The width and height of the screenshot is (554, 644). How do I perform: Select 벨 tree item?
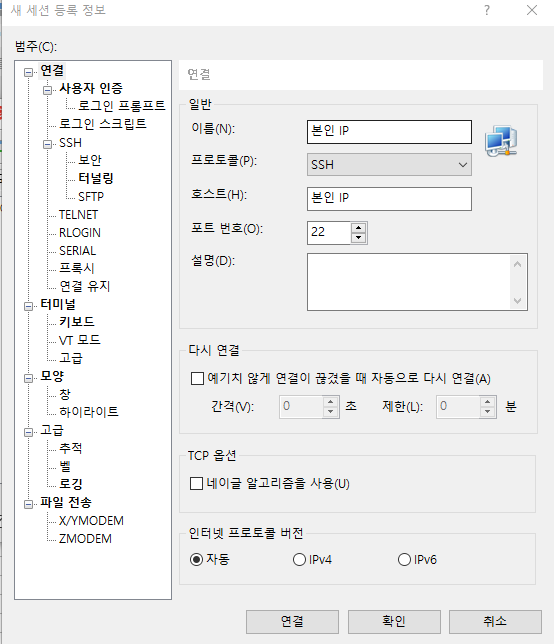coord(65,466)
